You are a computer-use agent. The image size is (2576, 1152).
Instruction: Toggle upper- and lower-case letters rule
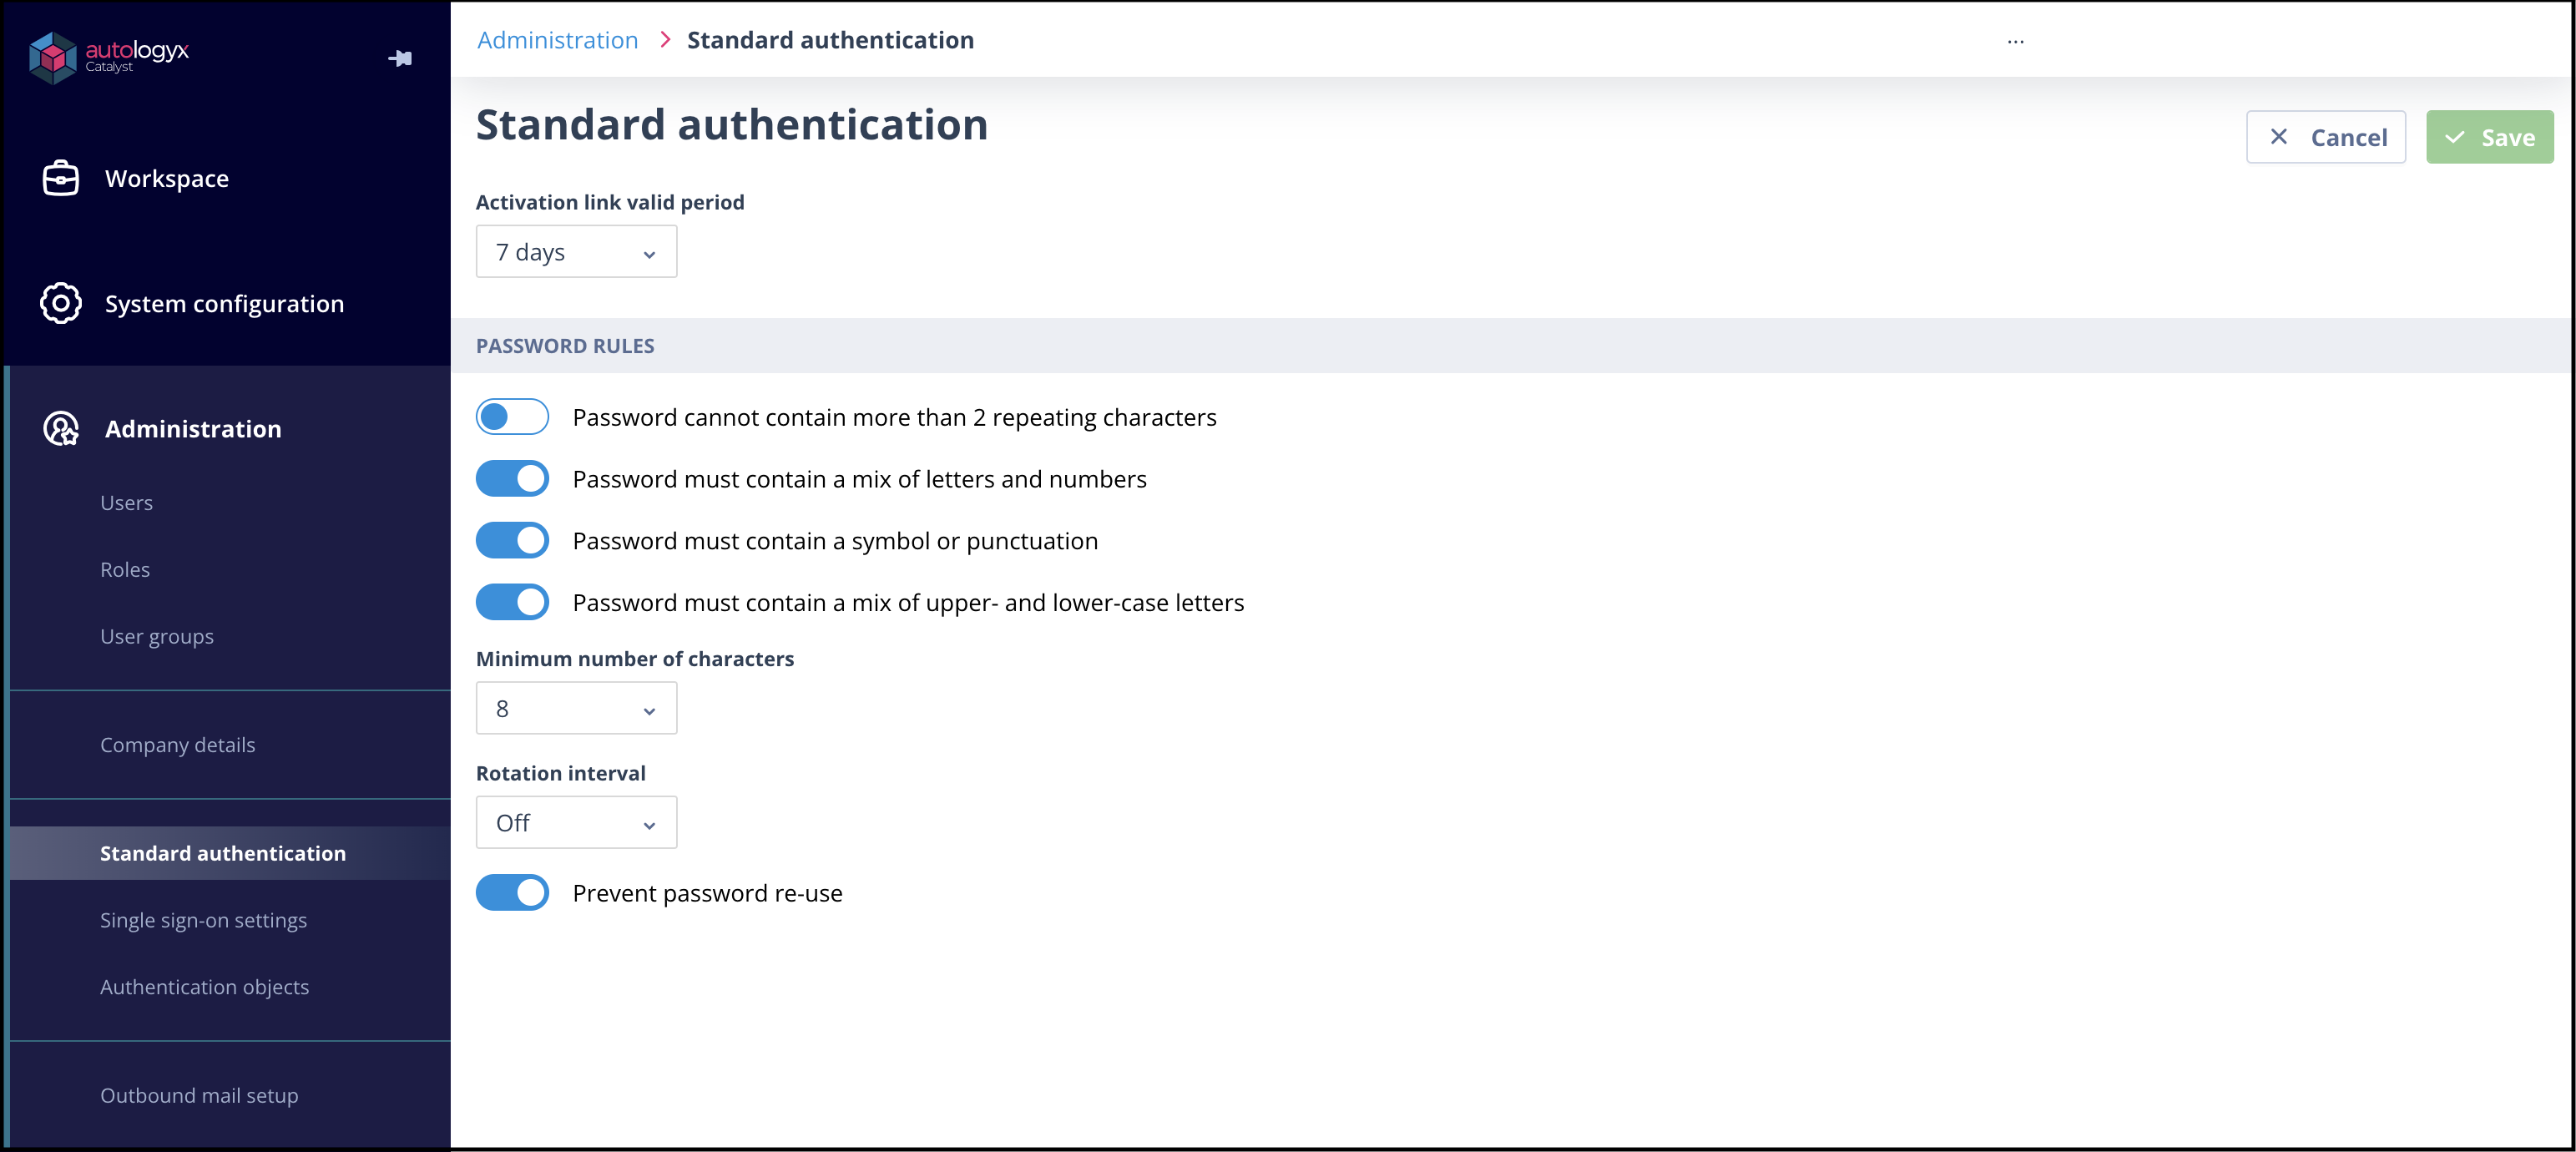pos(512,603)
